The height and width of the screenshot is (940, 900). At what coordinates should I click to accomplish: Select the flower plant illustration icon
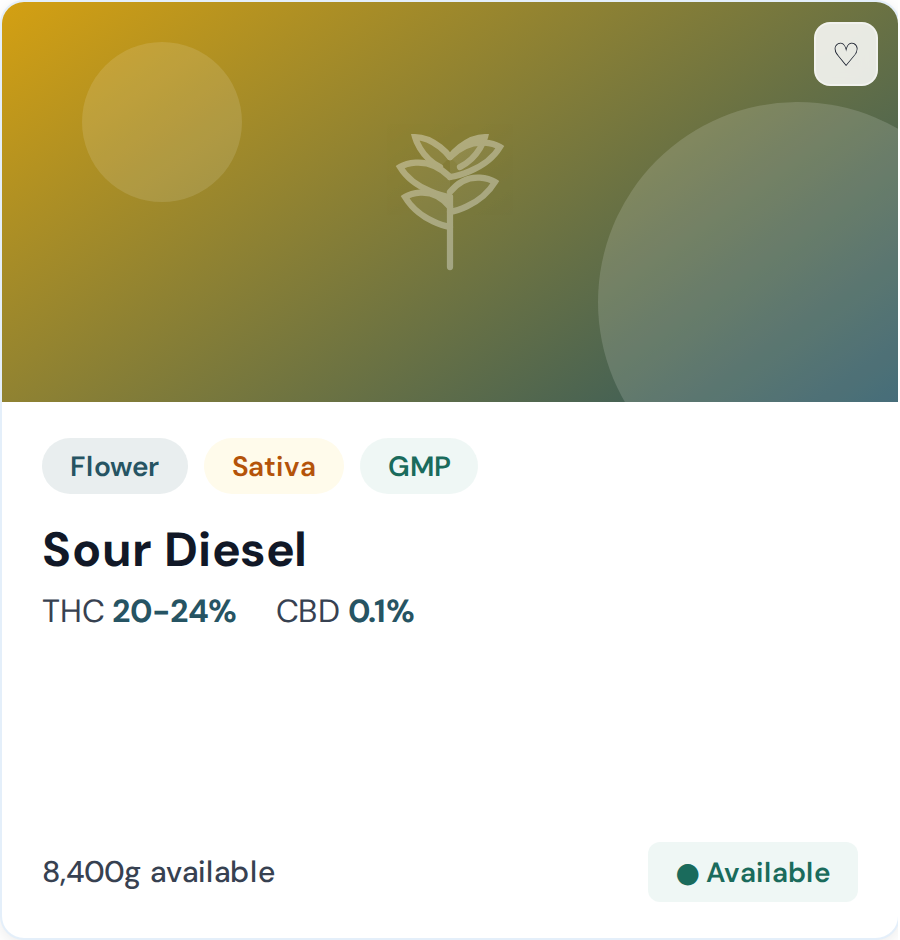(452, 200)
